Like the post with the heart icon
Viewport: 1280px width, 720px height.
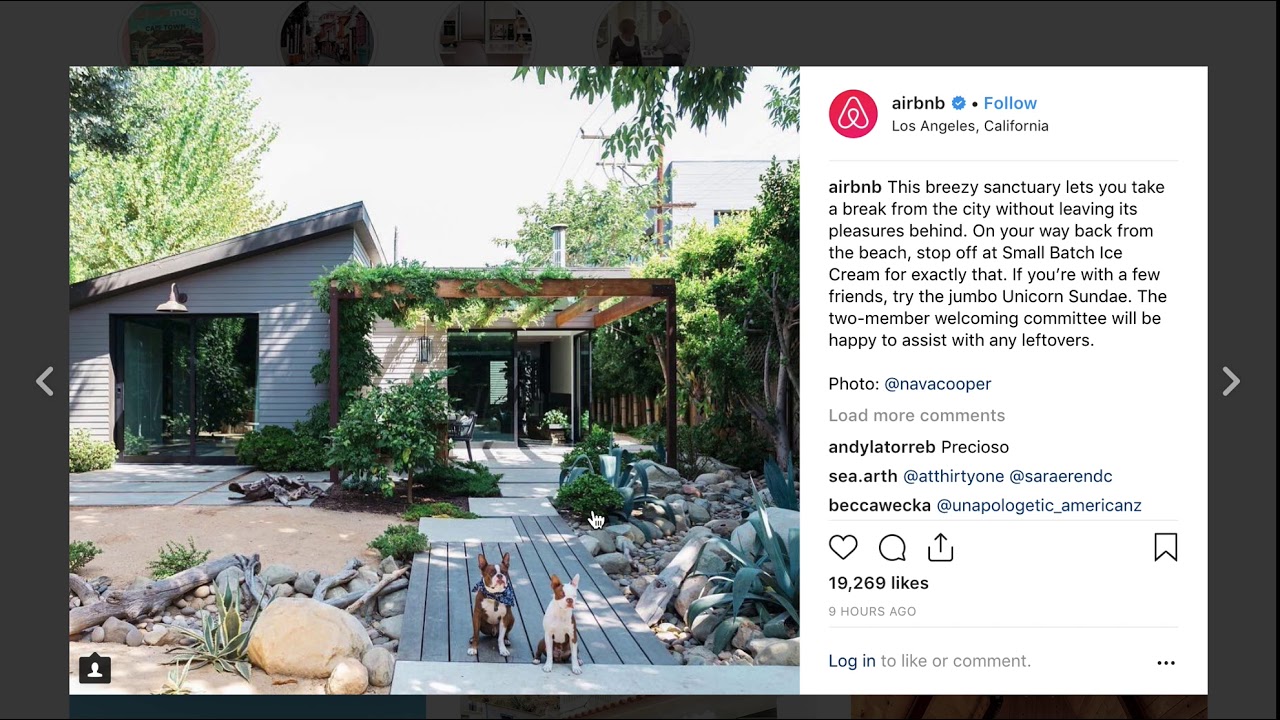click(843, 547)
